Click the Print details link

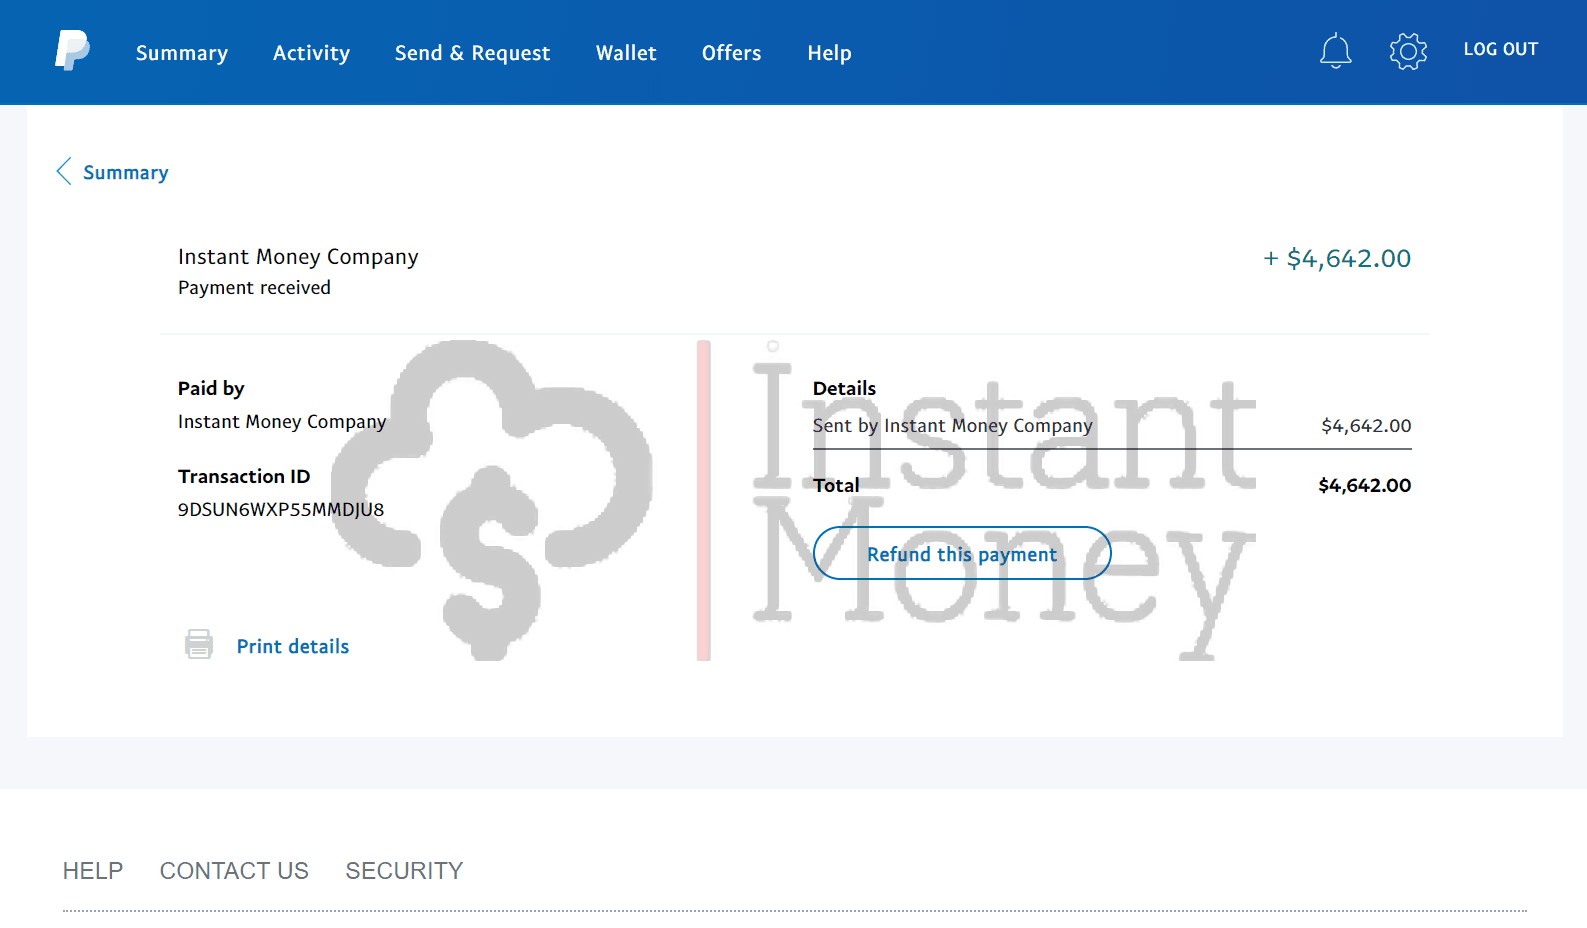[293, 646]
